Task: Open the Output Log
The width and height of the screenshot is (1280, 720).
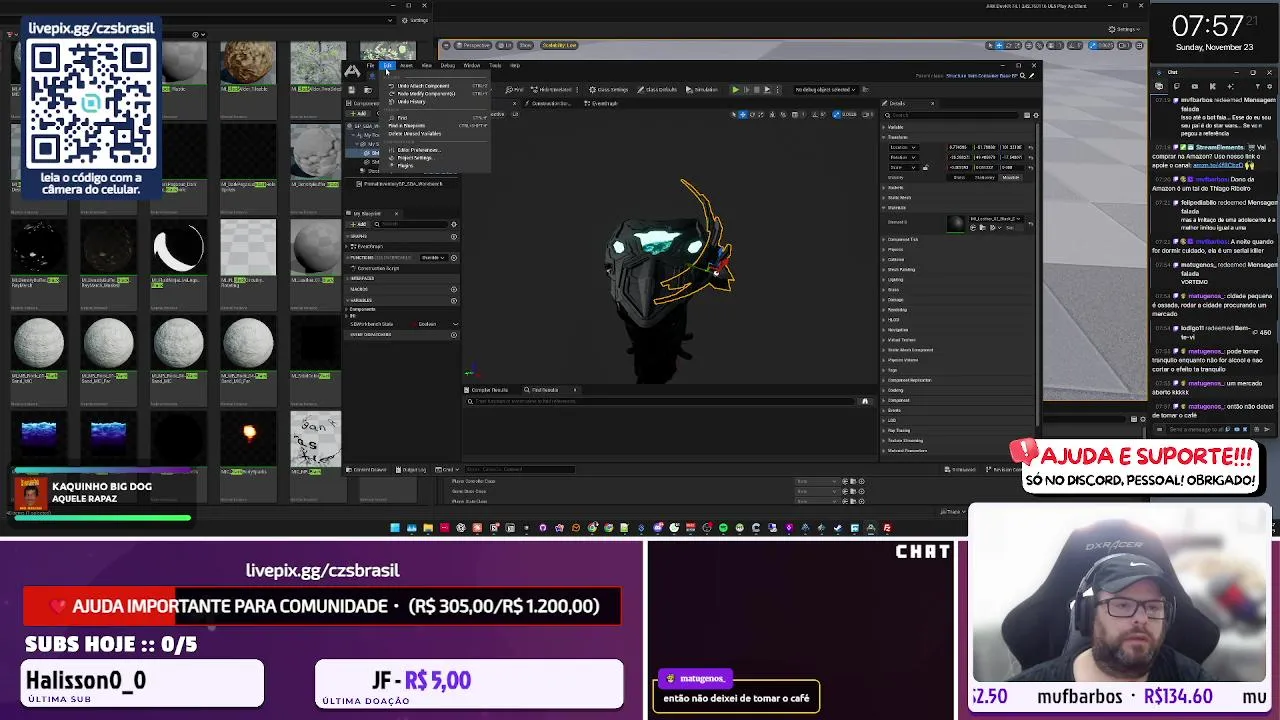Action: click(x=413, y=469)
